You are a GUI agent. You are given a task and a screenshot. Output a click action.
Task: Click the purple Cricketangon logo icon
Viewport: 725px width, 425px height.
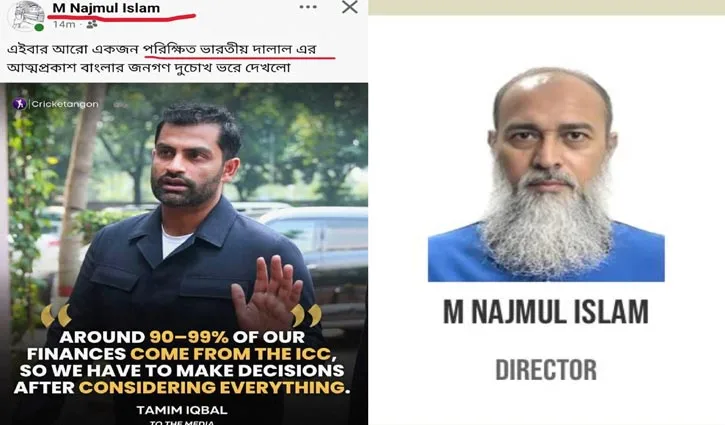click(x=19, y=104)
